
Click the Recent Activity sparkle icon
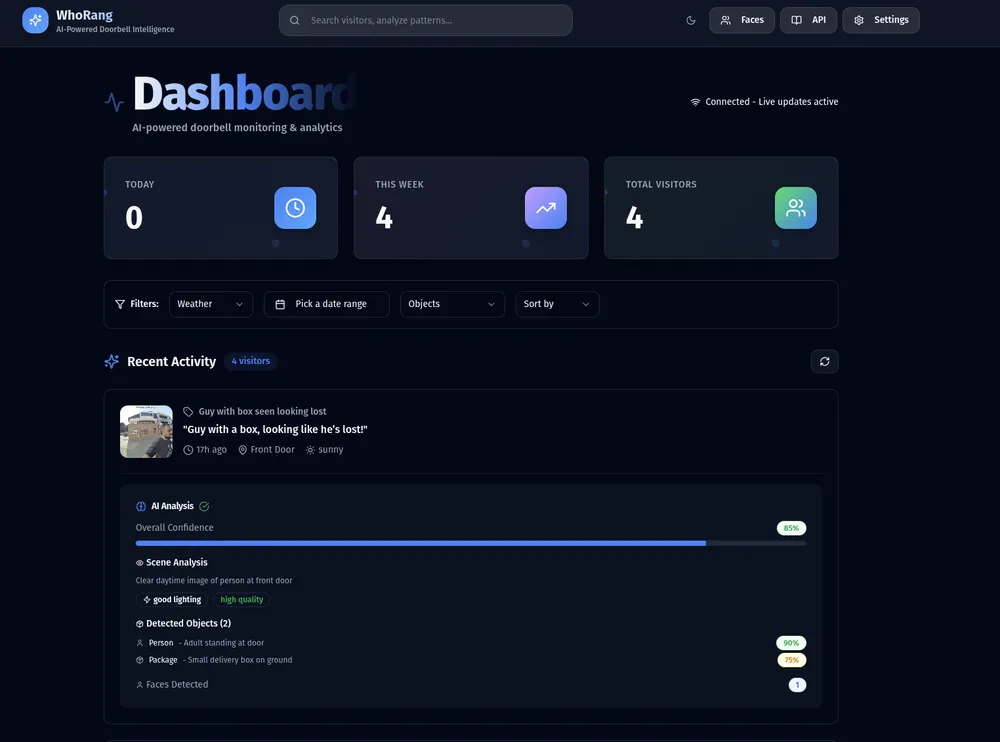(x=112, y=362)
